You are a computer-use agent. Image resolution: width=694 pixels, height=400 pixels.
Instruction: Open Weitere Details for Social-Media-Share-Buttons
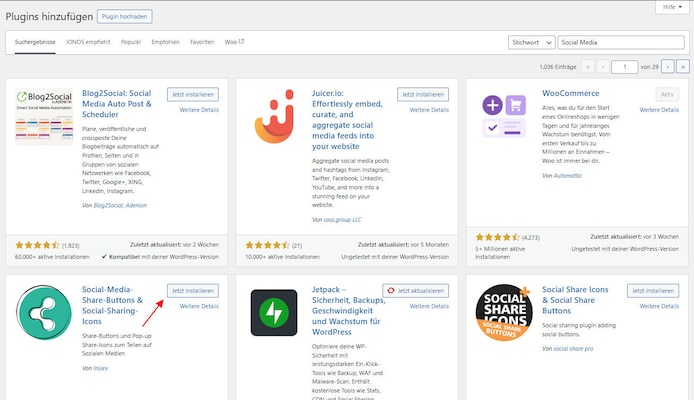point(199,306)
